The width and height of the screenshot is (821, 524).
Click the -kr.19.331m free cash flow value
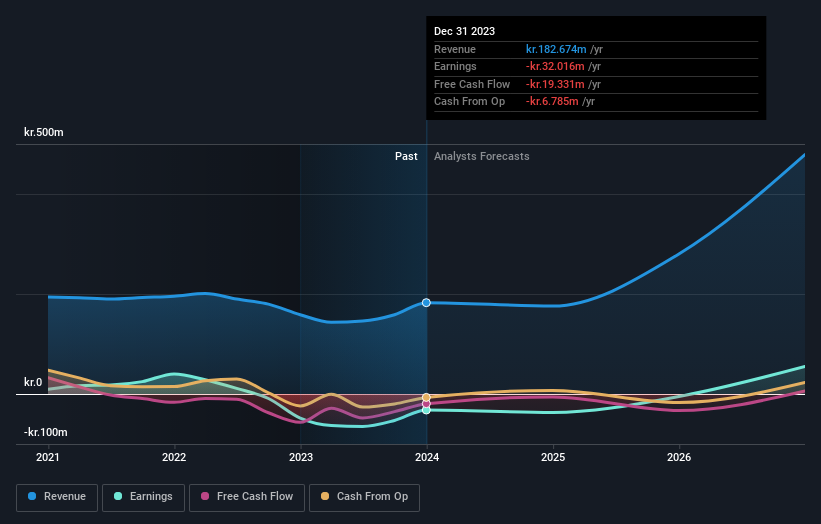[x=555, y=84]
